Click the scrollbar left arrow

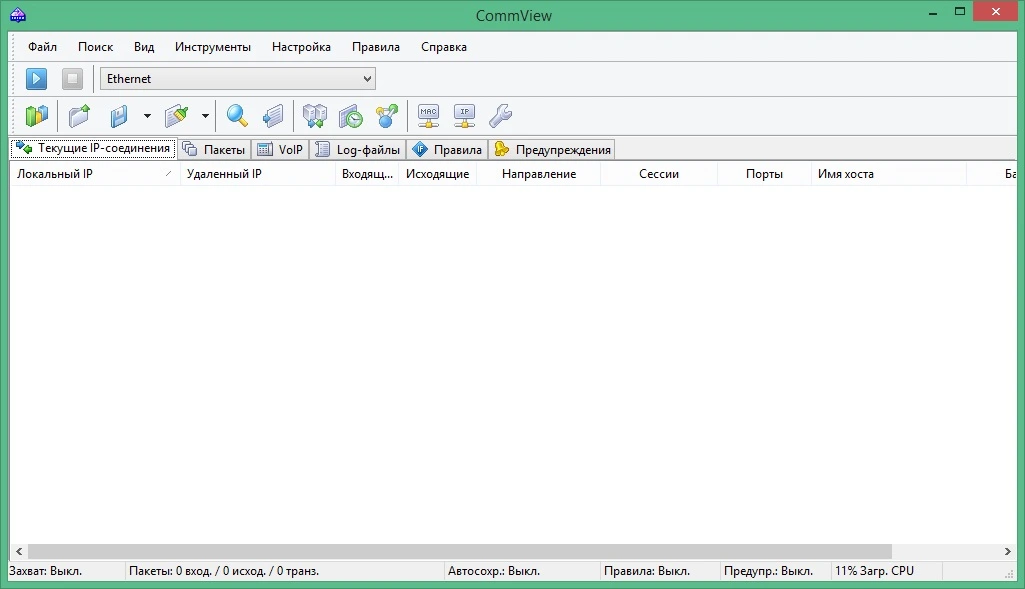19,552
